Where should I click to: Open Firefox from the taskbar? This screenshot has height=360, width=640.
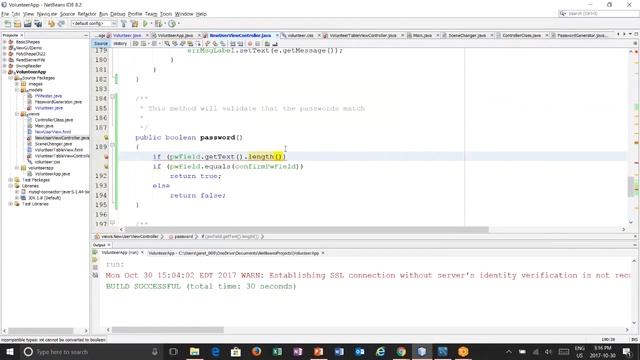(256, 351)
